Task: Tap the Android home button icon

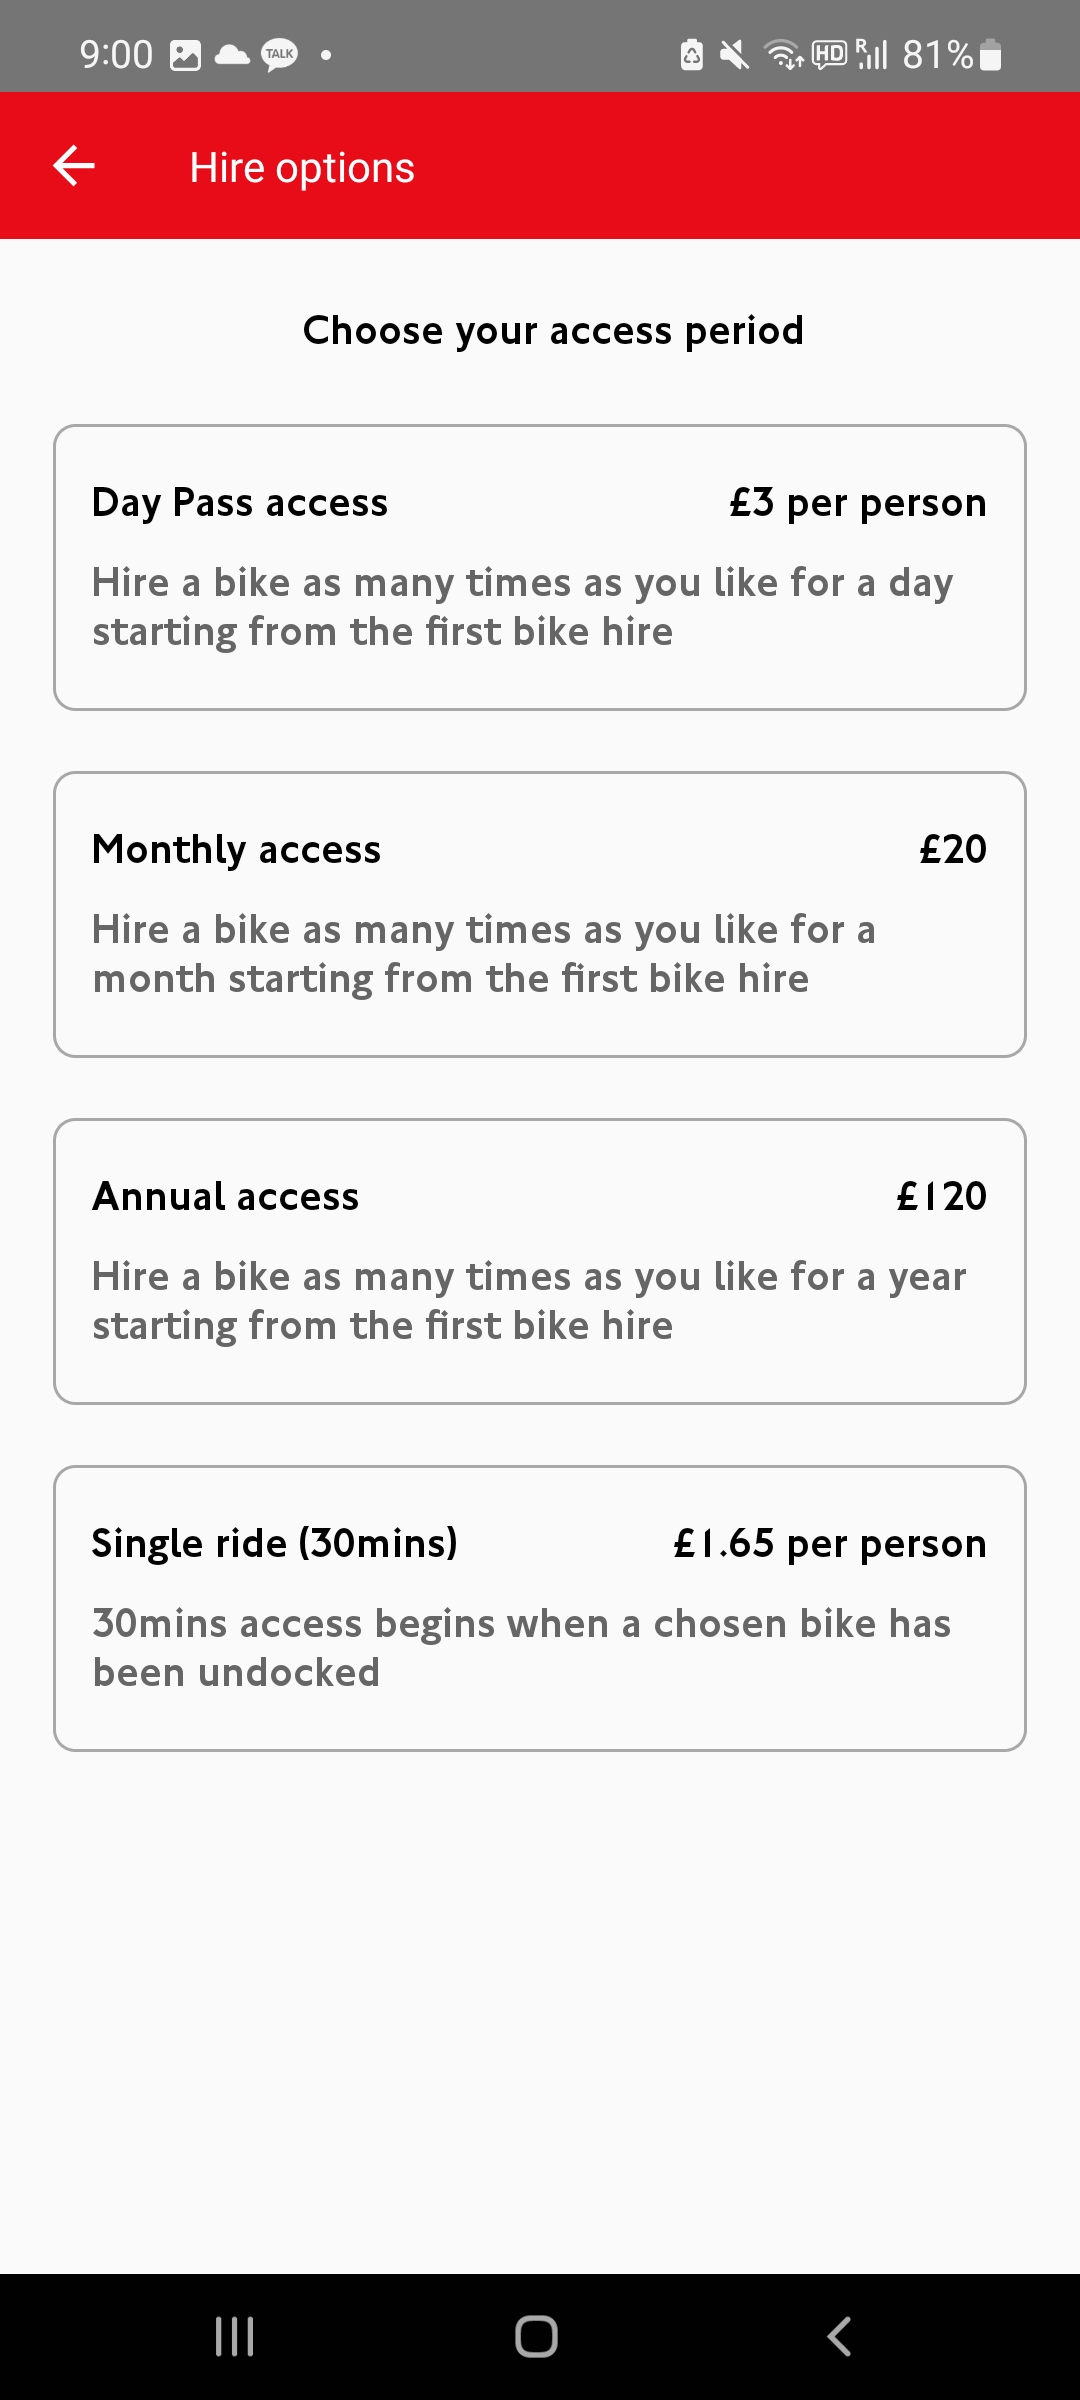Action: point(537,2337)
